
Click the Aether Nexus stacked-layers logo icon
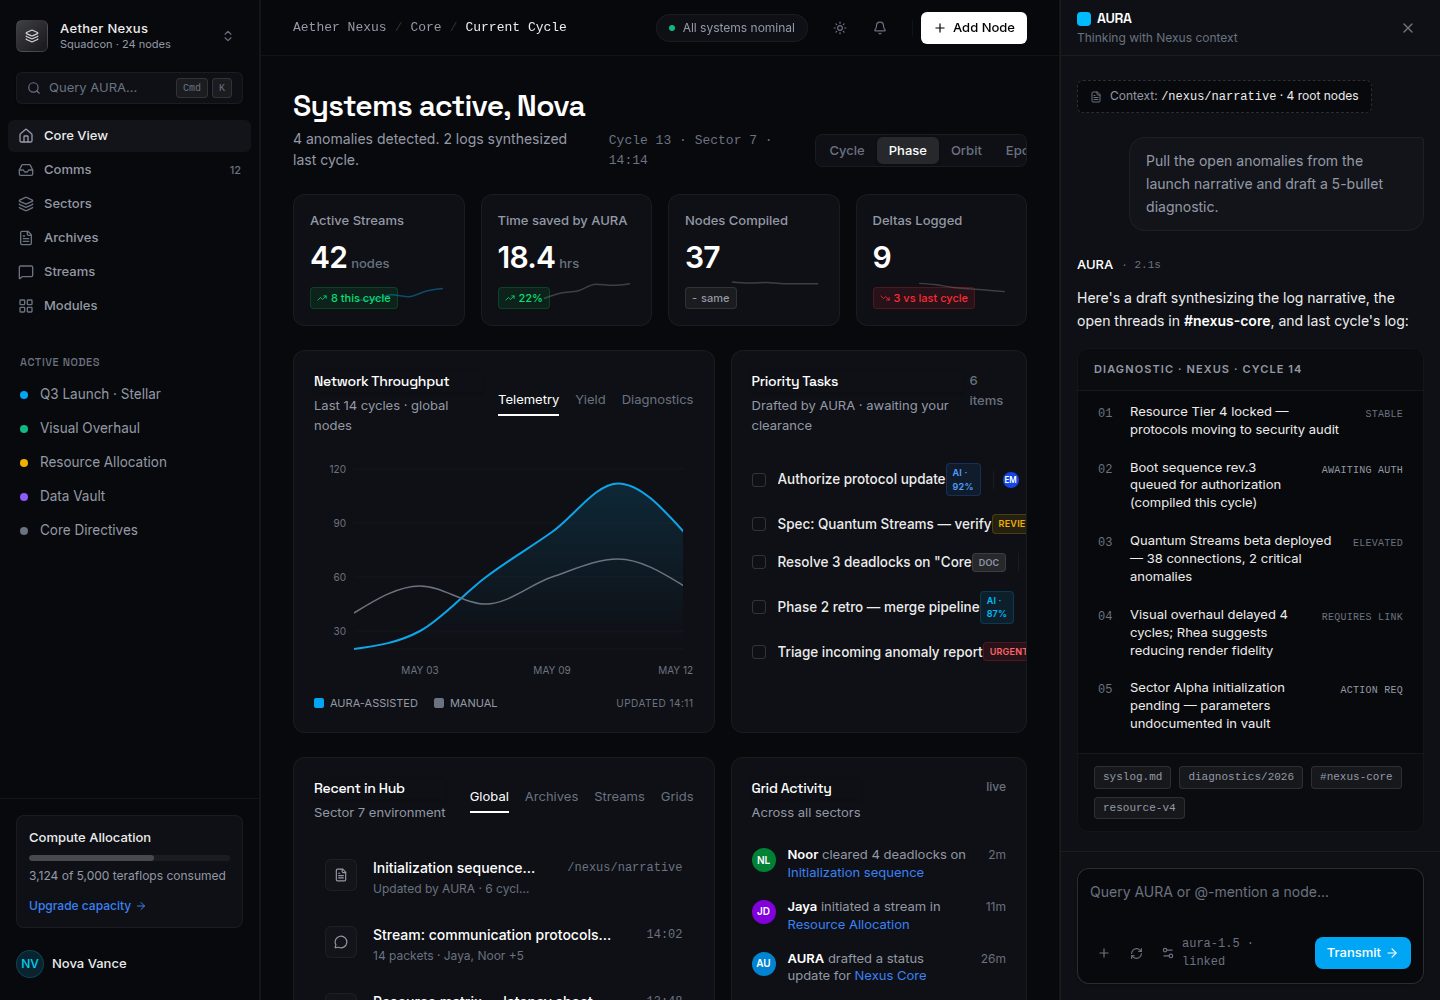tap(32, 36)
